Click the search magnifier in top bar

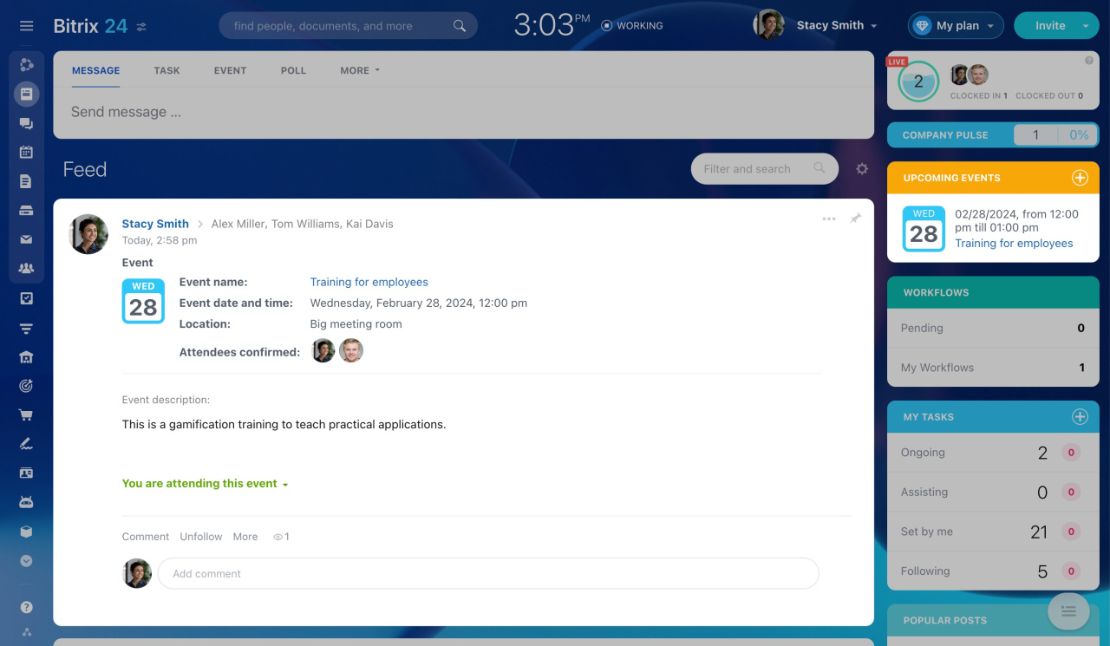tap(459, 26)
